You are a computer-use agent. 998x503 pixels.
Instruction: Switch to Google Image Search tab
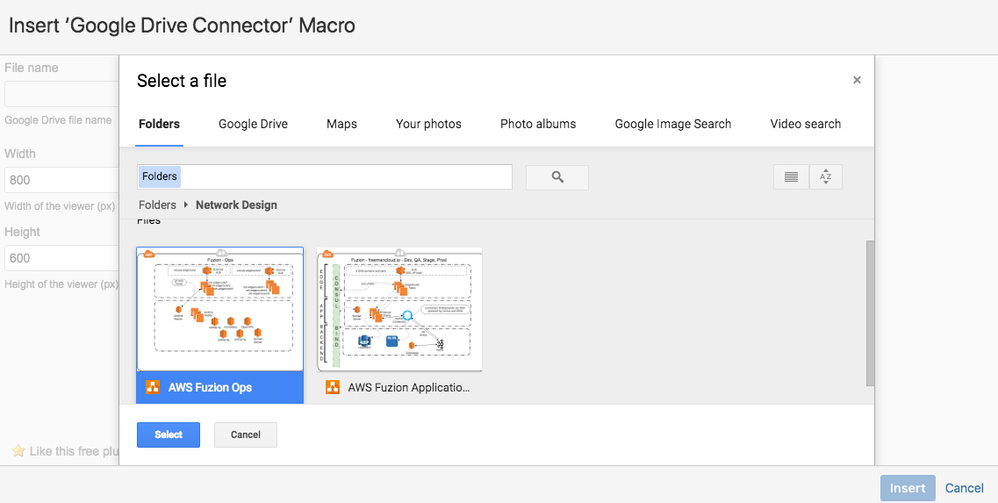point(673,124)
